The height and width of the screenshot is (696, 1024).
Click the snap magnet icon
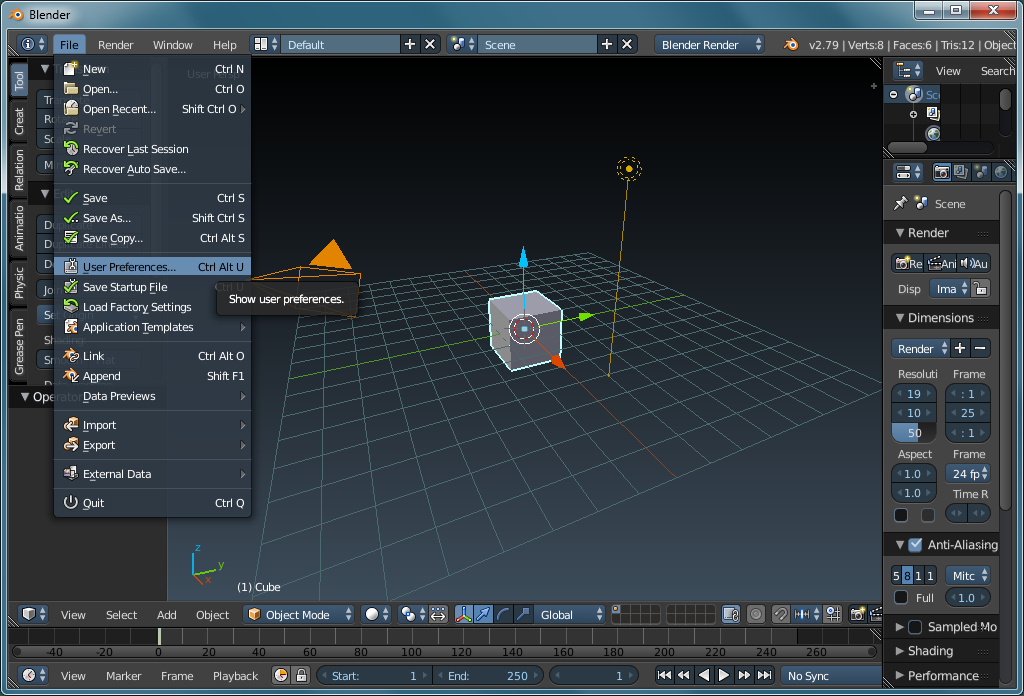coord(780,614)
